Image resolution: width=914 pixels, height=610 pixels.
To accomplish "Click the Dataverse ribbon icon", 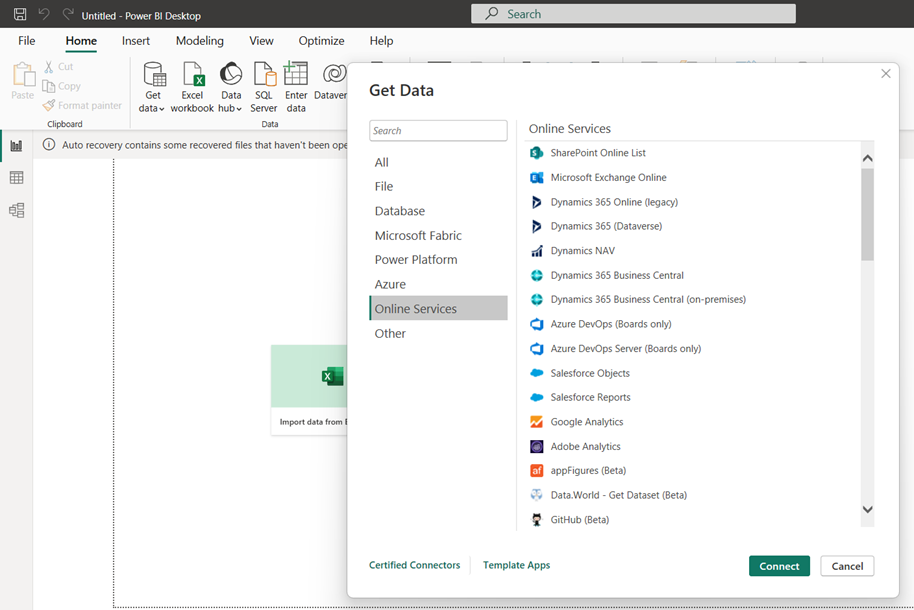I will pyautogui.click(x=334, y=74).
